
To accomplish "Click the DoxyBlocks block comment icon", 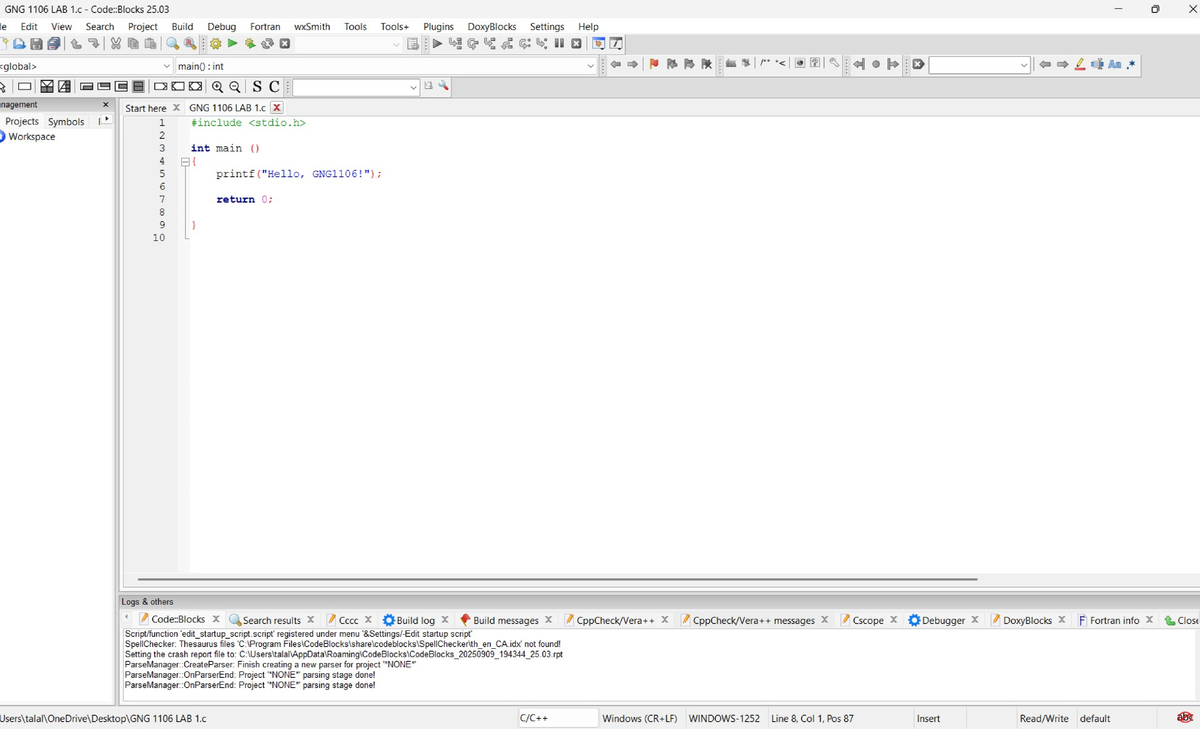I will [x=765, y=64].
